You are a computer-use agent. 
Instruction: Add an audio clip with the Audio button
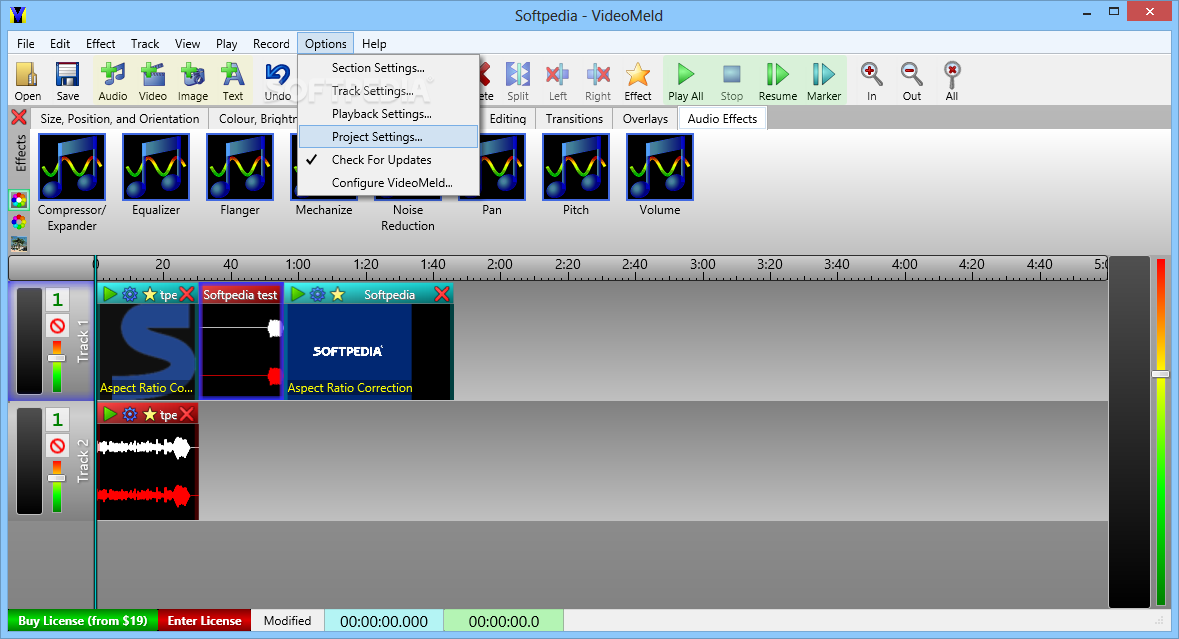tap(113, 81)
